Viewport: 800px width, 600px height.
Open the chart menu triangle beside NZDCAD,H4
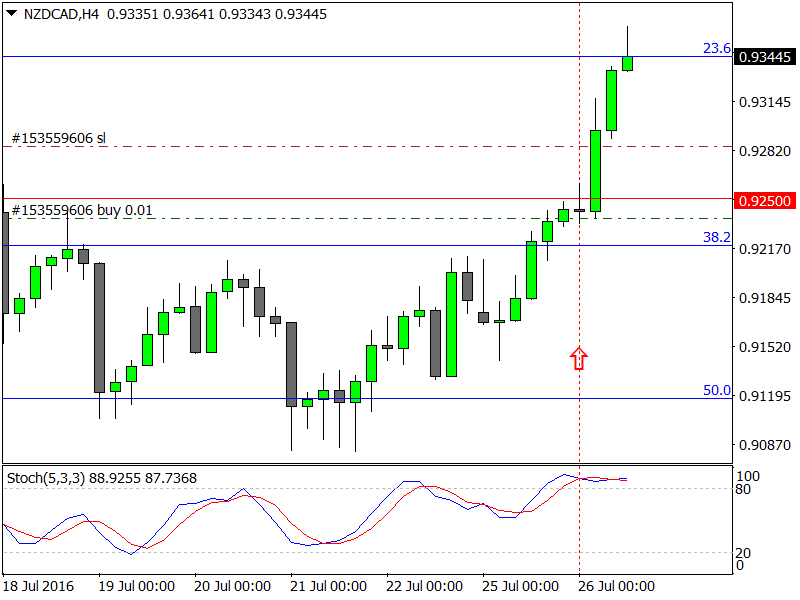click(x=11, y=13)
